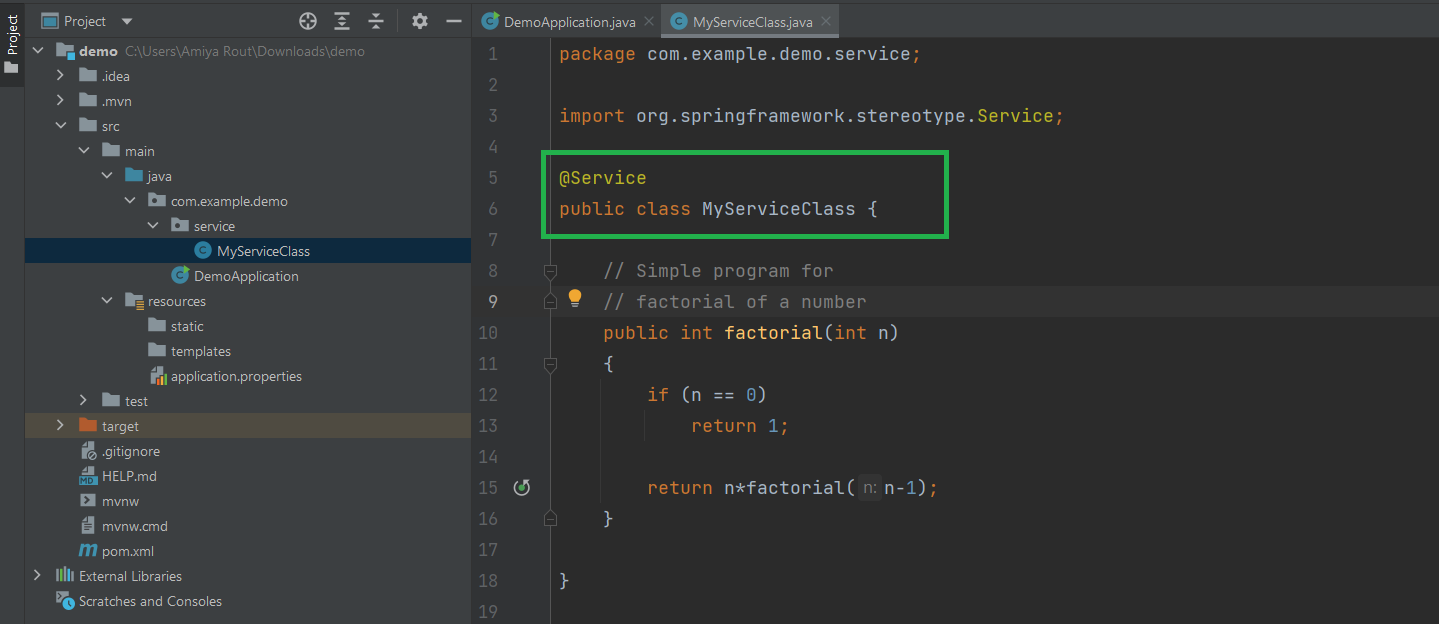Click recursive call gutter icon on line 15
The width and height of the screenshot is (1439, 624).
pyautogui.click(x=521, y=488)
